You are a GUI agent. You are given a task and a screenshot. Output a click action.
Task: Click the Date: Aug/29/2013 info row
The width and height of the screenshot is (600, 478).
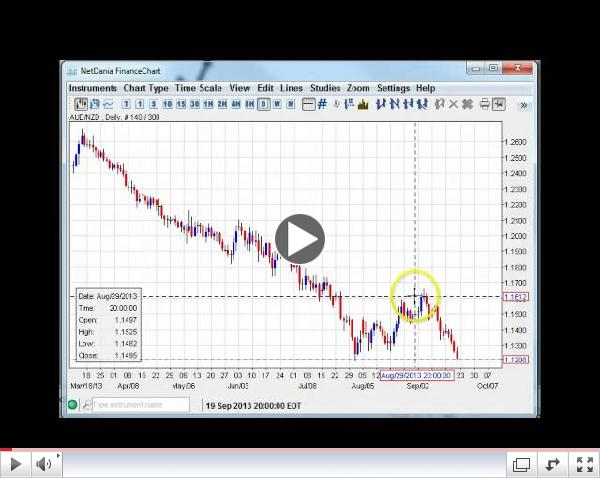pyautogui.click(x=108, y=296)
